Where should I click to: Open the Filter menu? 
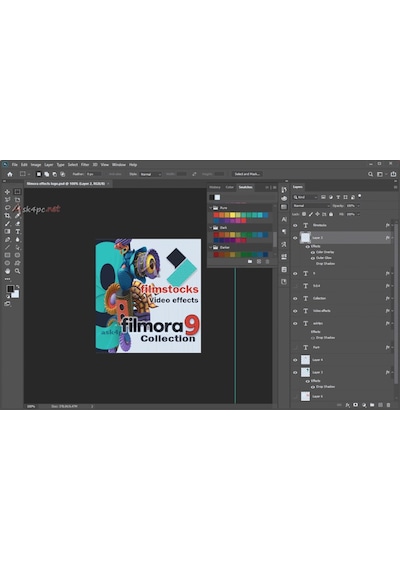pos(85,165)
